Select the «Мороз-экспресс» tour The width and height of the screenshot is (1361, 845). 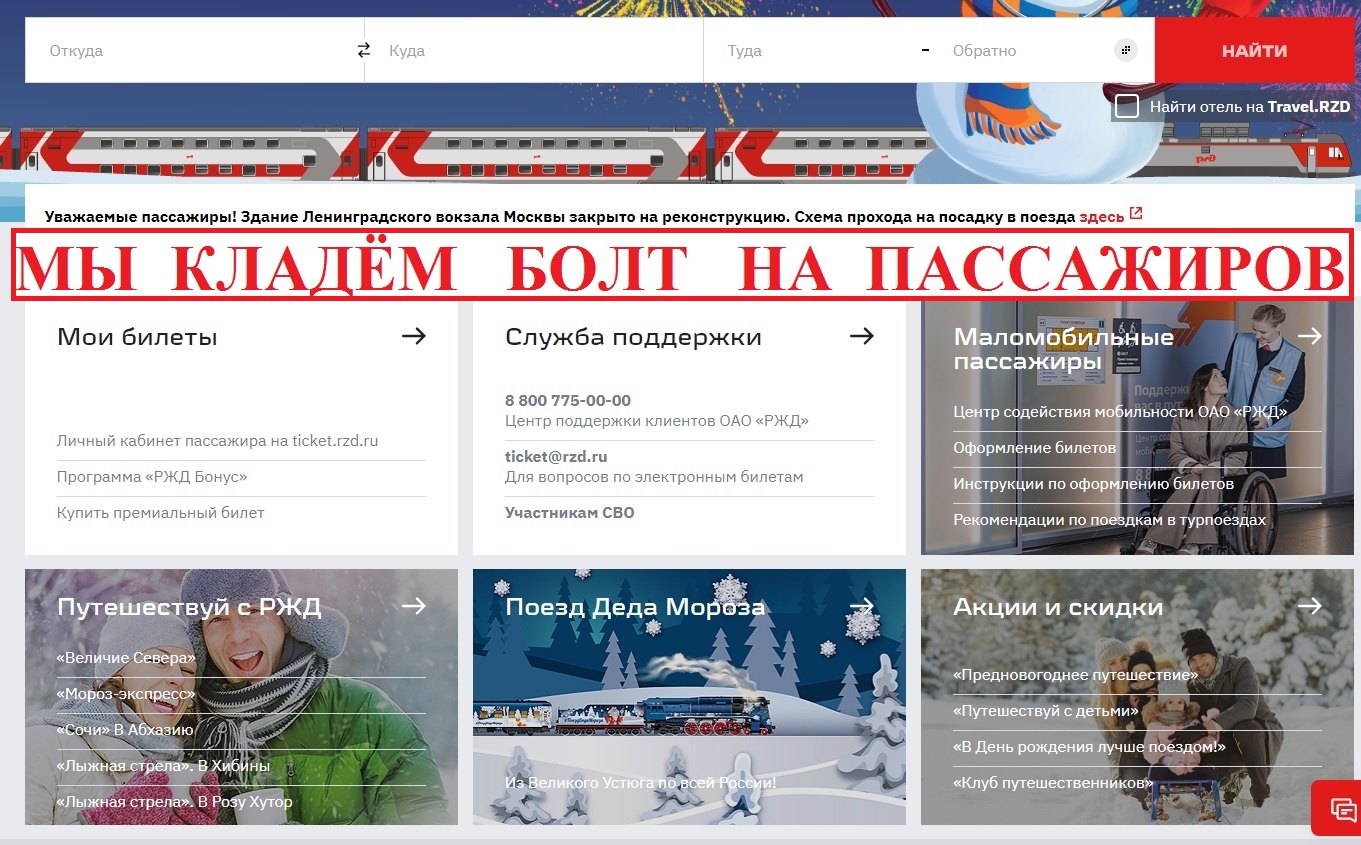[126, 694]
